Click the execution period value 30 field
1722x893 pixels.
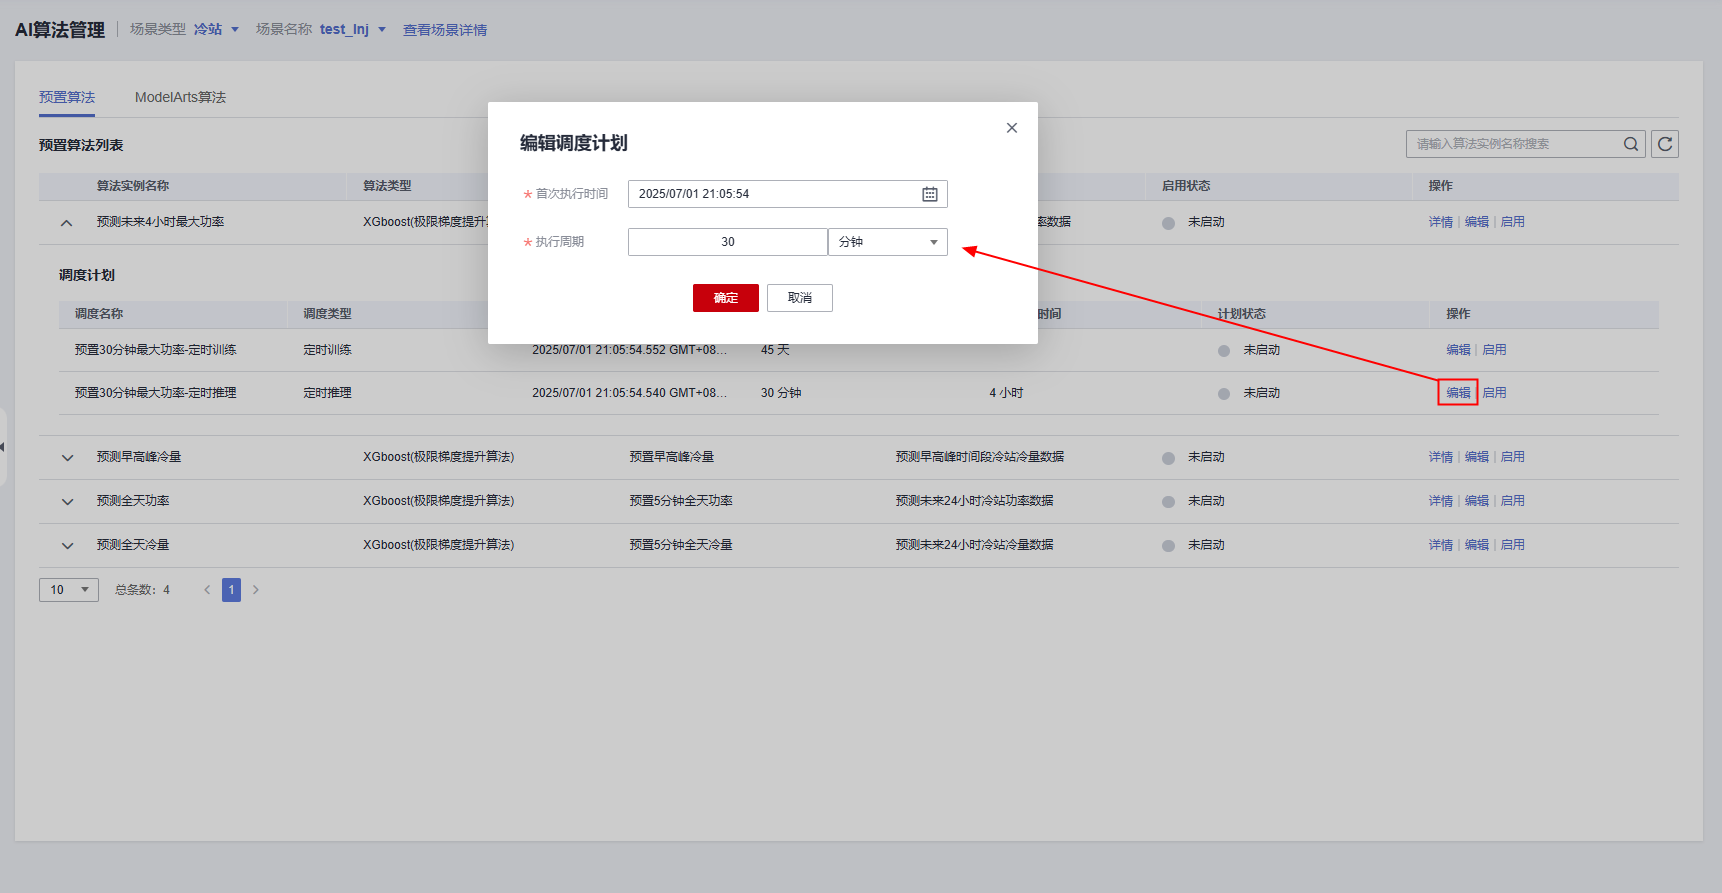[728, 242]
